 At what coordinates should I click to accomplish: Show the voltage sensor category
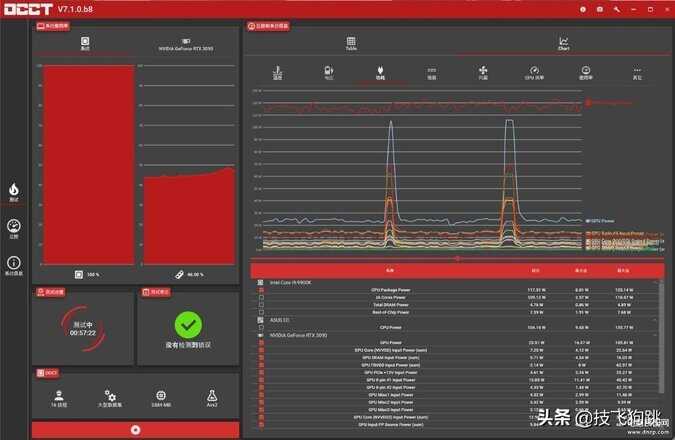tap(329, 72)
